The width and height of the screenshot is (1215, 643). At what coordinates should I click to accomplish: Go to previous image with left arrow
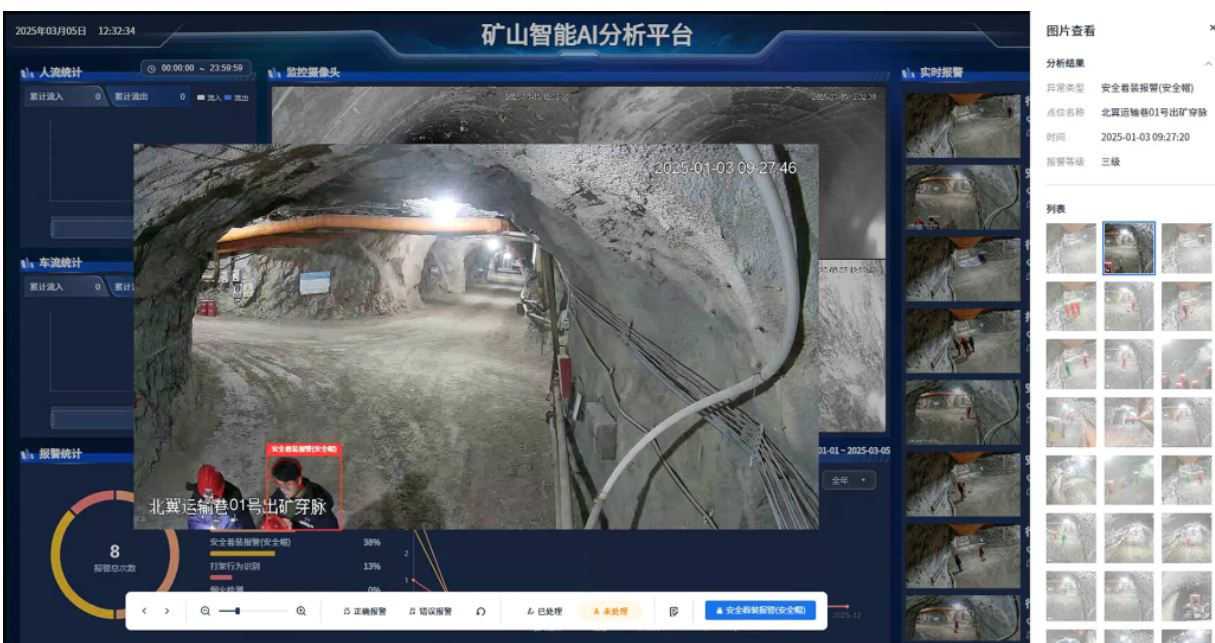coord(144,611)
